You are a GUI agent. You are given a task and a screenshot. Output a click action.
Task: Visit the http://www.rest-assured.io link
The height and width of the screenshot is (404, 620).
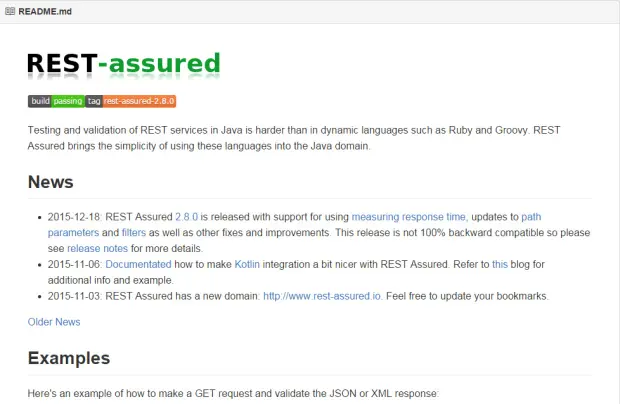coord(323,296)
